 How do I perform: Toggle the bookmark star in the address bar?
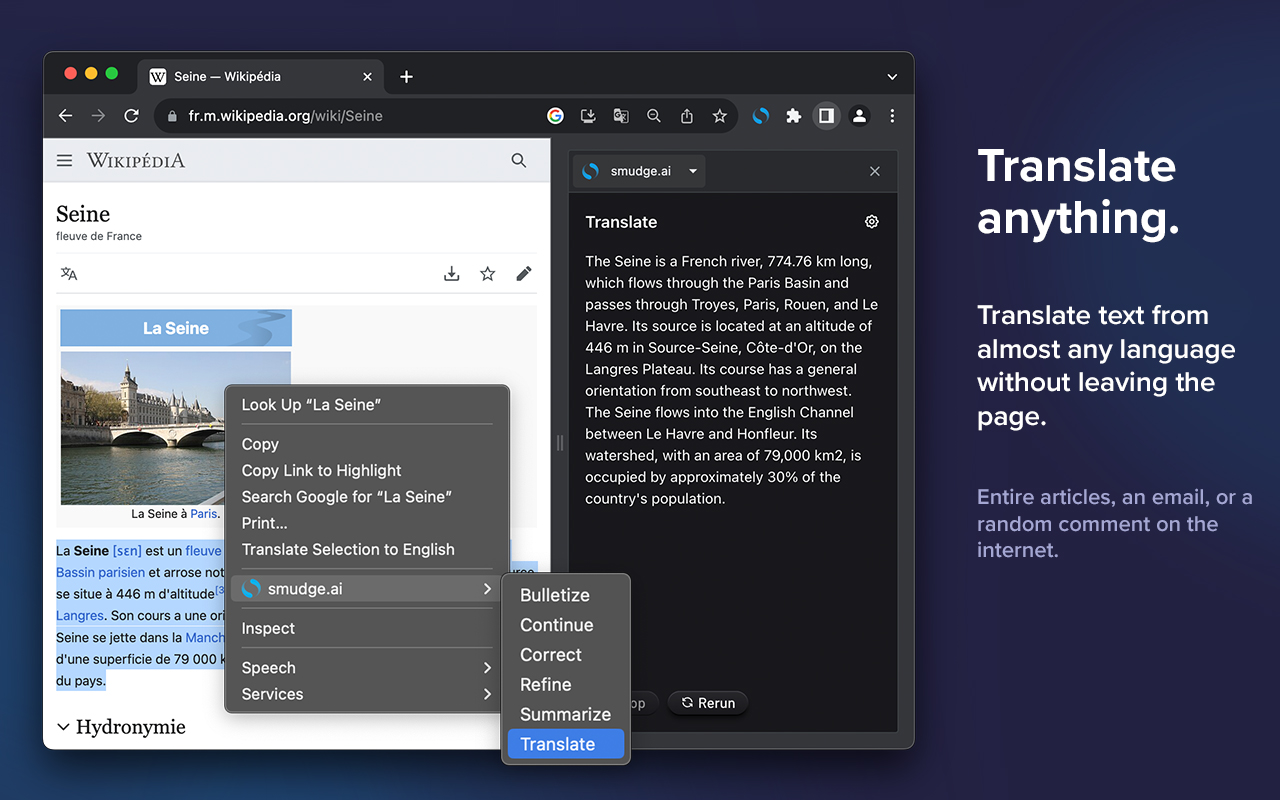pyautogui.click(x=719, y=116)
